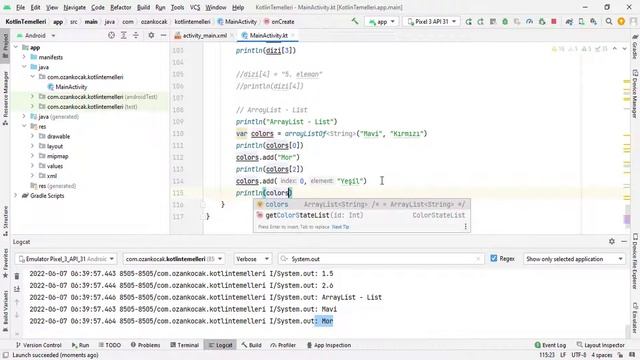640x360 pixels.
Task: Open the Device Manager toolbar icon
Action: (x=581, y=22)
